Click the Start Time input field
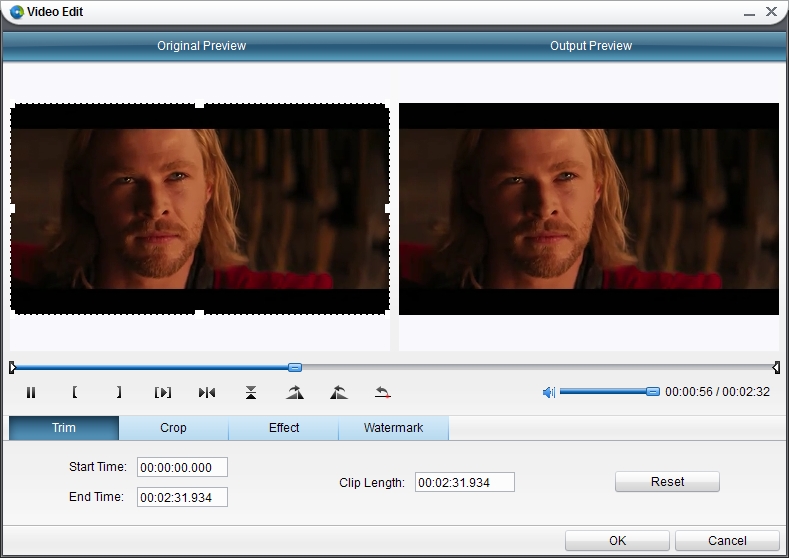Image resolution: width=789 pixels, height=558 pixels. coord(182,467)
